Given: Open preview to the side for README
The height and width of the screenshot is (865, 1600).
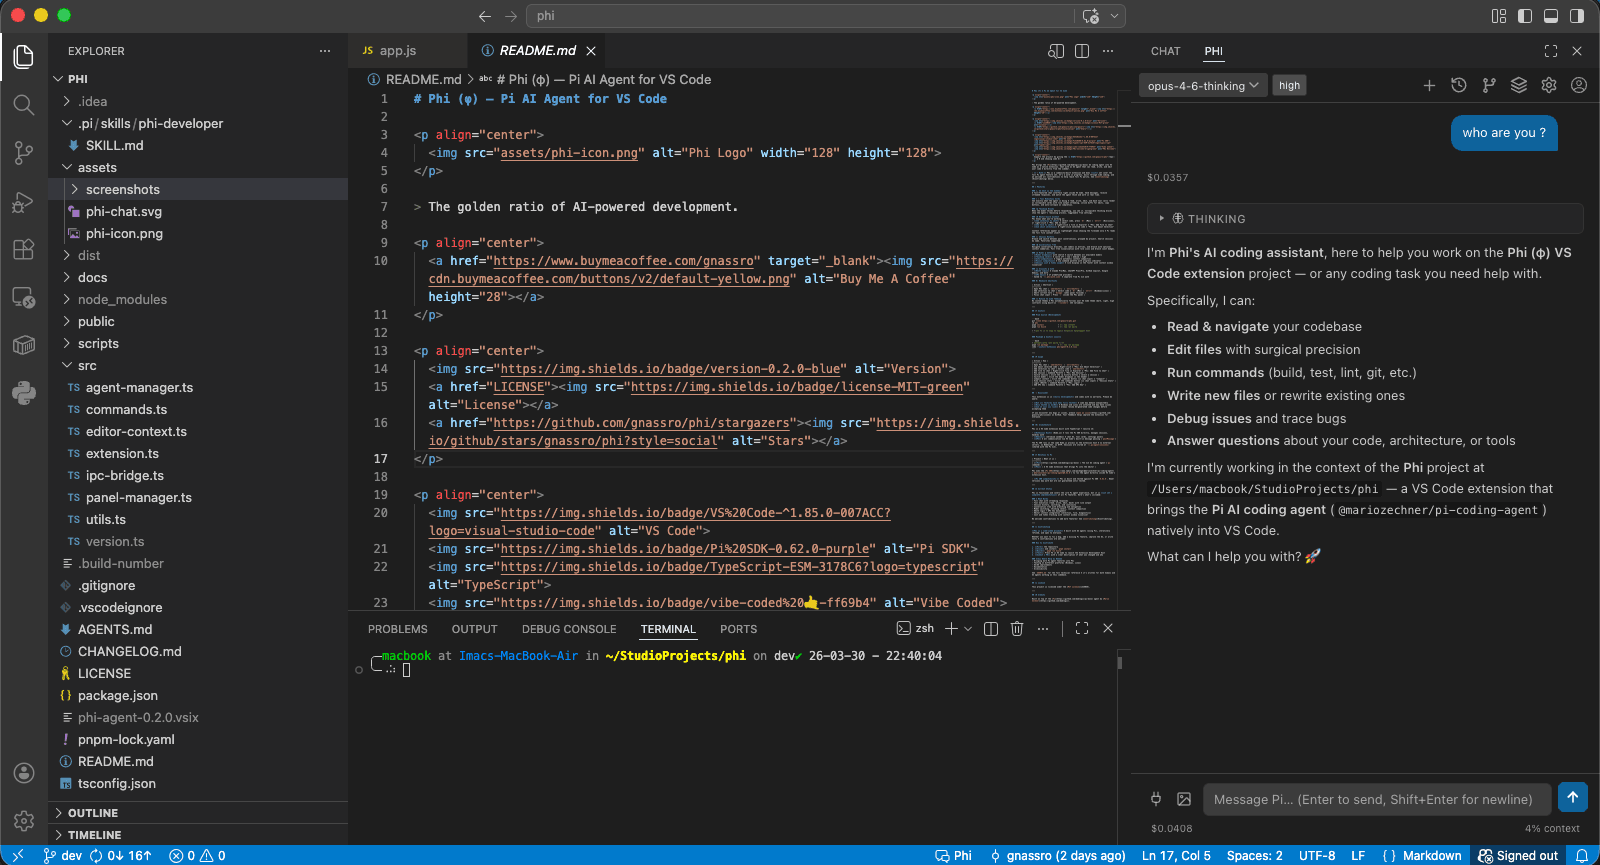Looking at the screenshot, I should (1056, 51).
